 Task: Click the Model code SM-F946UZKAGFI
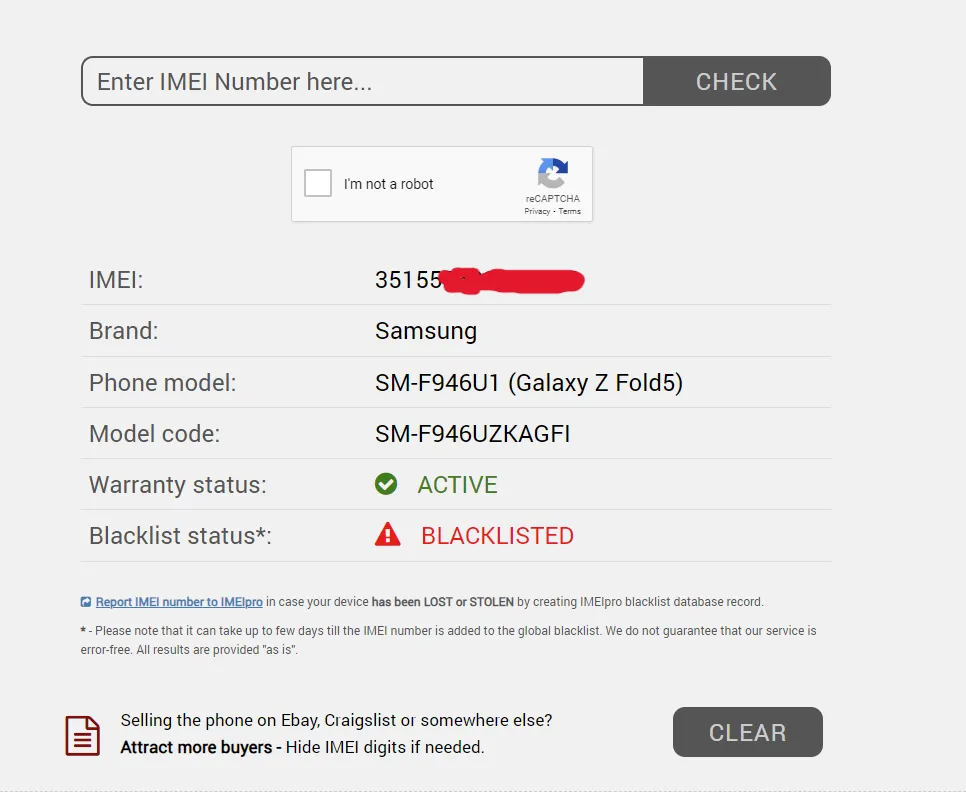click(x=472, y=433)
